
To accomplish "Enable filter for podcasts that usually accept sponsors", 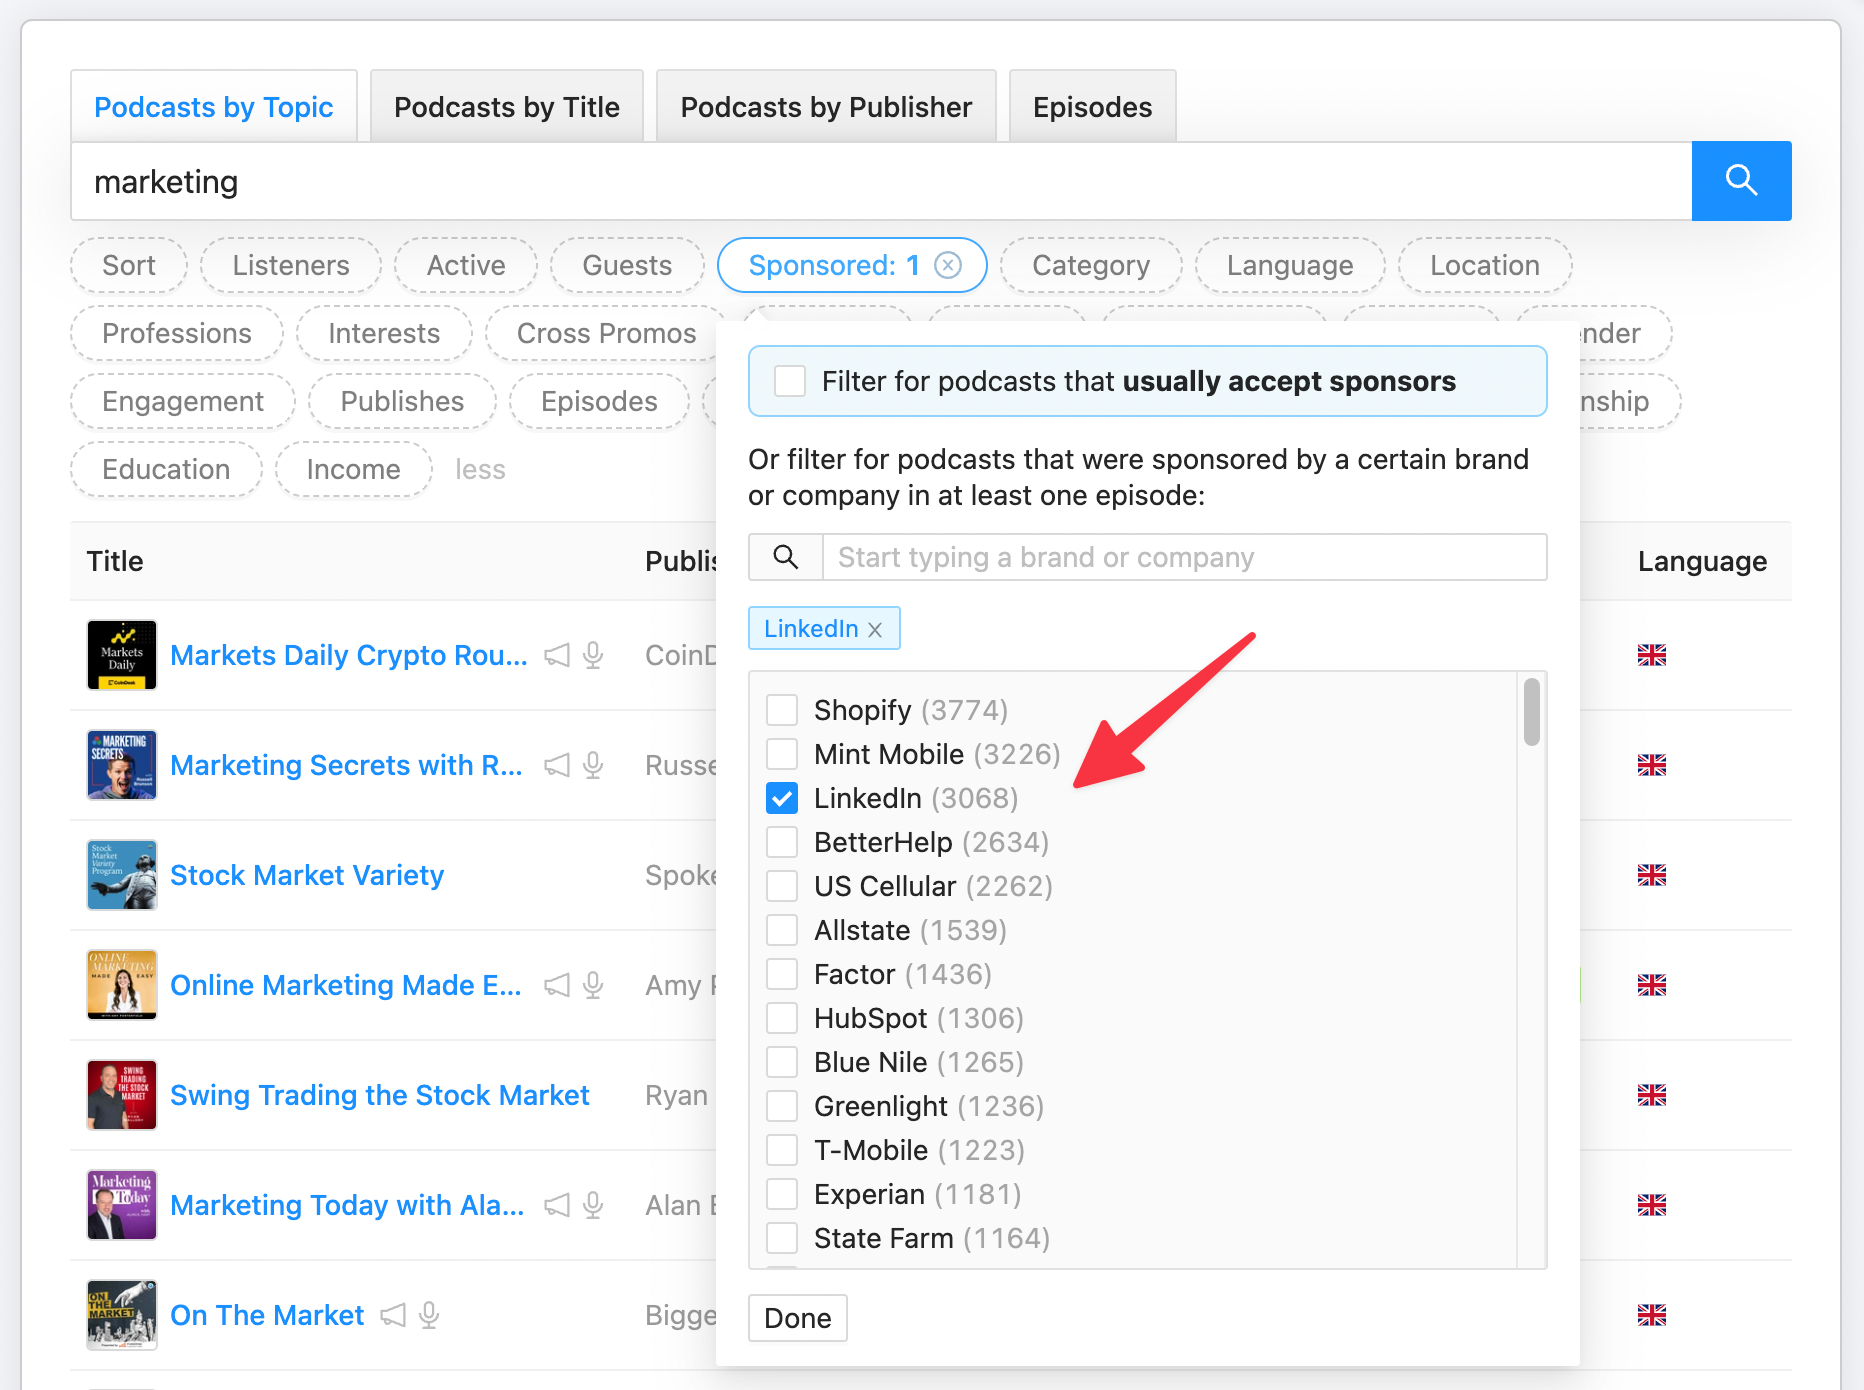I will [x=790, y=381].
